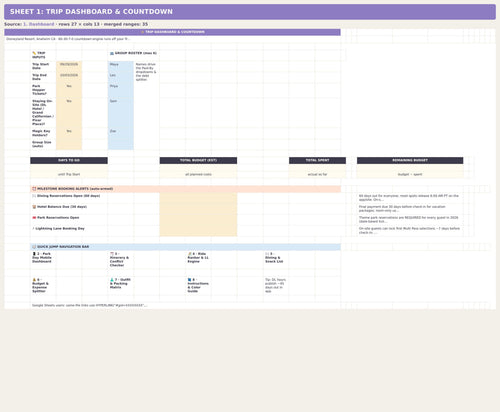This screenshot has width=500, height=412.
Task: Click the calendar icon on Itinerary link
Action: point(112,254)
